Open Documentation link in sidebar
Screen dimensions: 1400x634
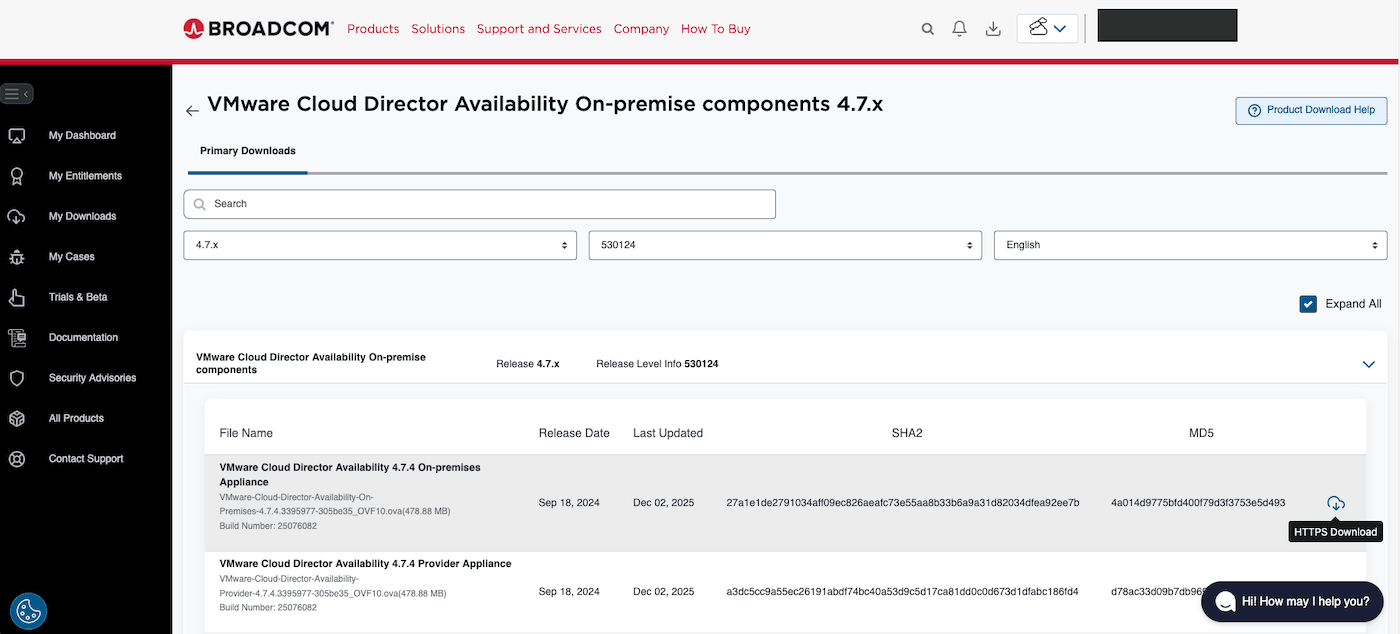click(x=83, y=338)
